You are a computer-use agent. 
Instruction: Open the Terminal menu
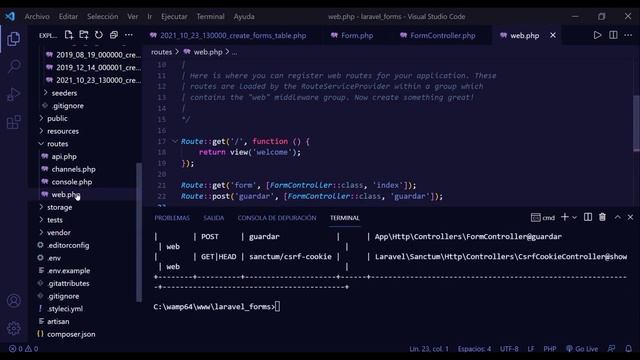(x=210, y=16)
